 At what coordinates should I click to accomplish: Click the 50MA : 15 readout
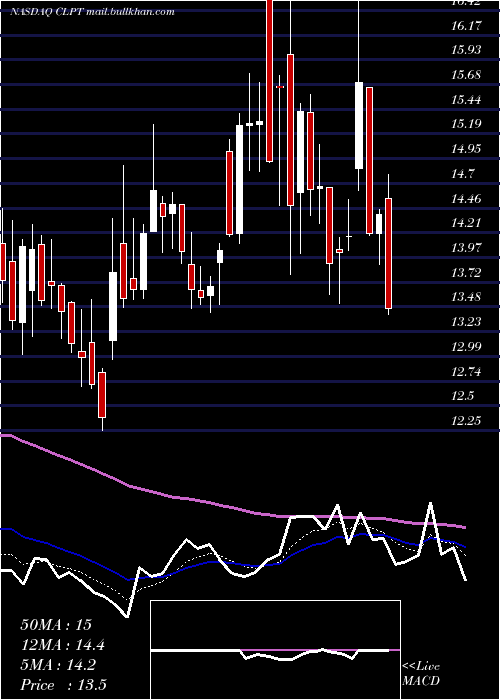pos(56,625)
